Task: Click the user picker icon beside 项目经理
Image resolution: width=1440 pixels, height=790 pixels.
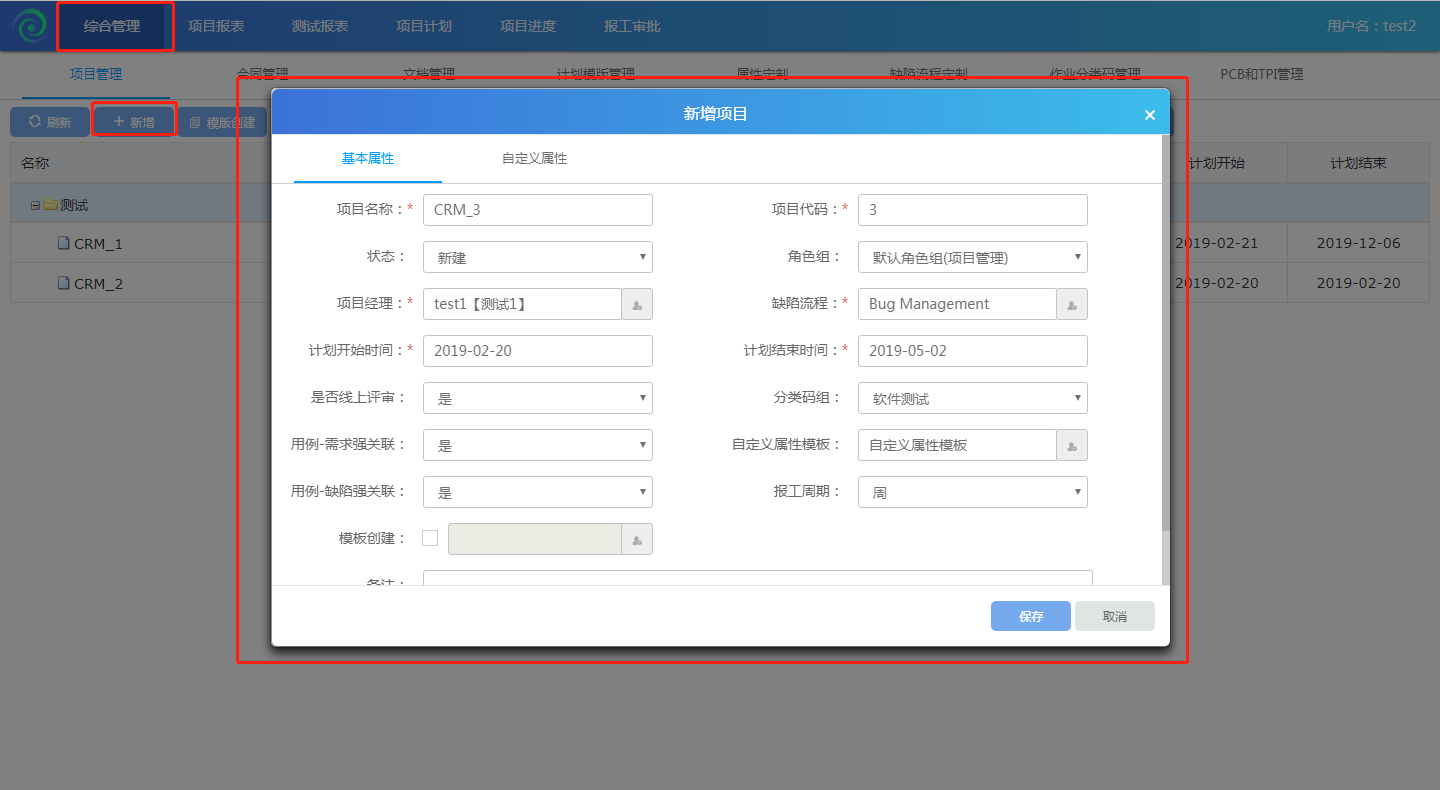Action: [637, 304]
